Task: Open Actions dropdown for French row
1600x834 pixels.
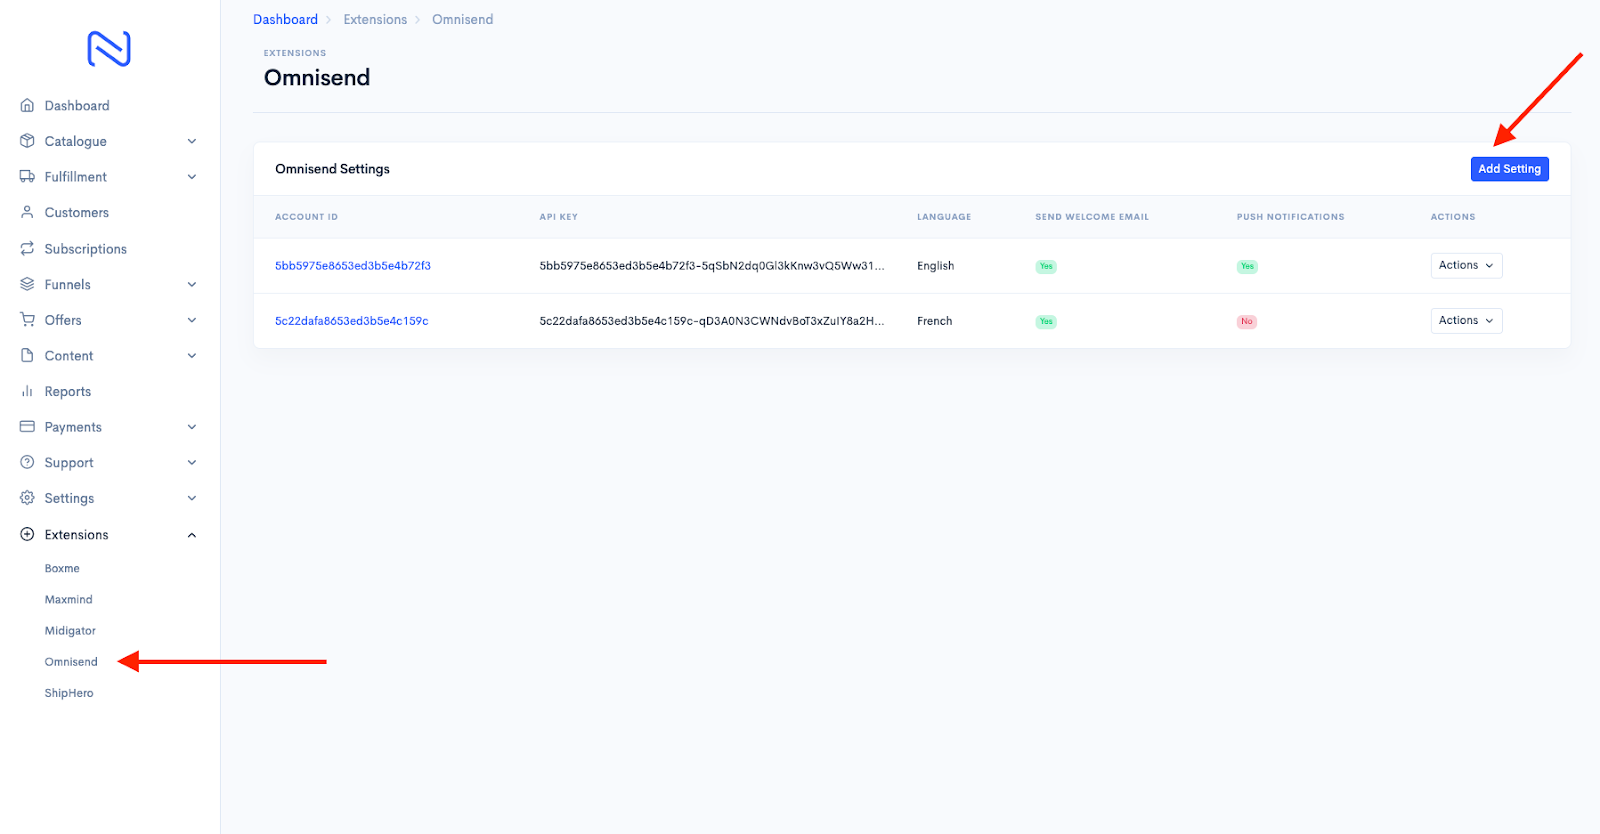Action: [x=1466, y=320]
